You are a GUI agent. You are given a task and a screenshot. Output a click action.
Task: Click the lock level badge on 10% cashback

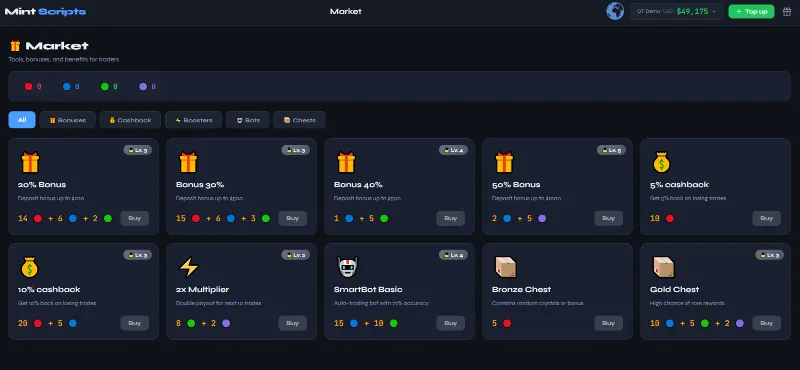pyautogui.click(x=138, y=255)
